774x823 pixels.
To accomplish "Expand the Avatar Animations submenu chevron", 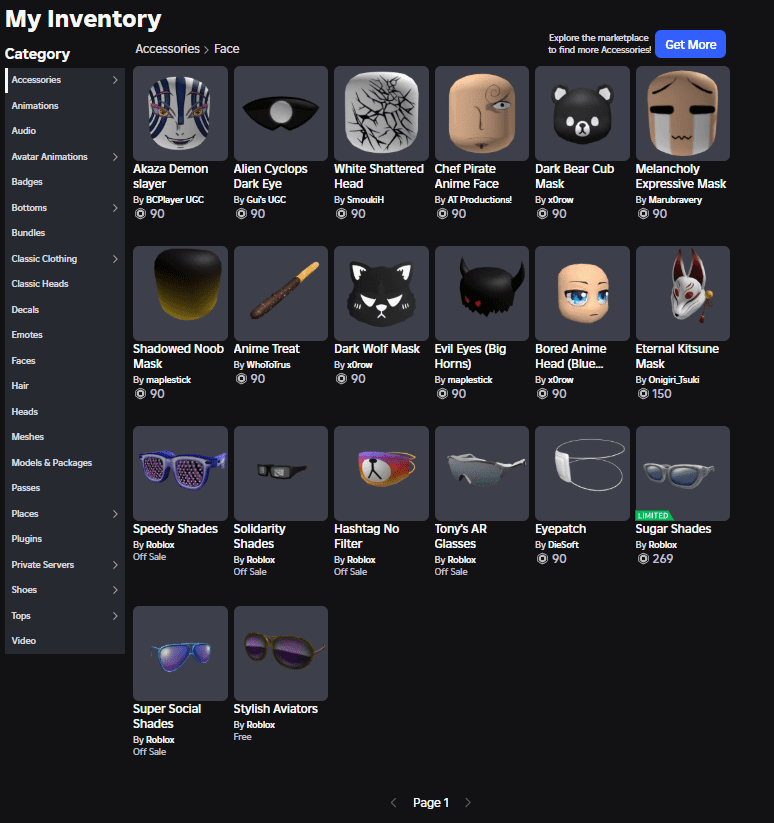I will click(x=115, y=157).
